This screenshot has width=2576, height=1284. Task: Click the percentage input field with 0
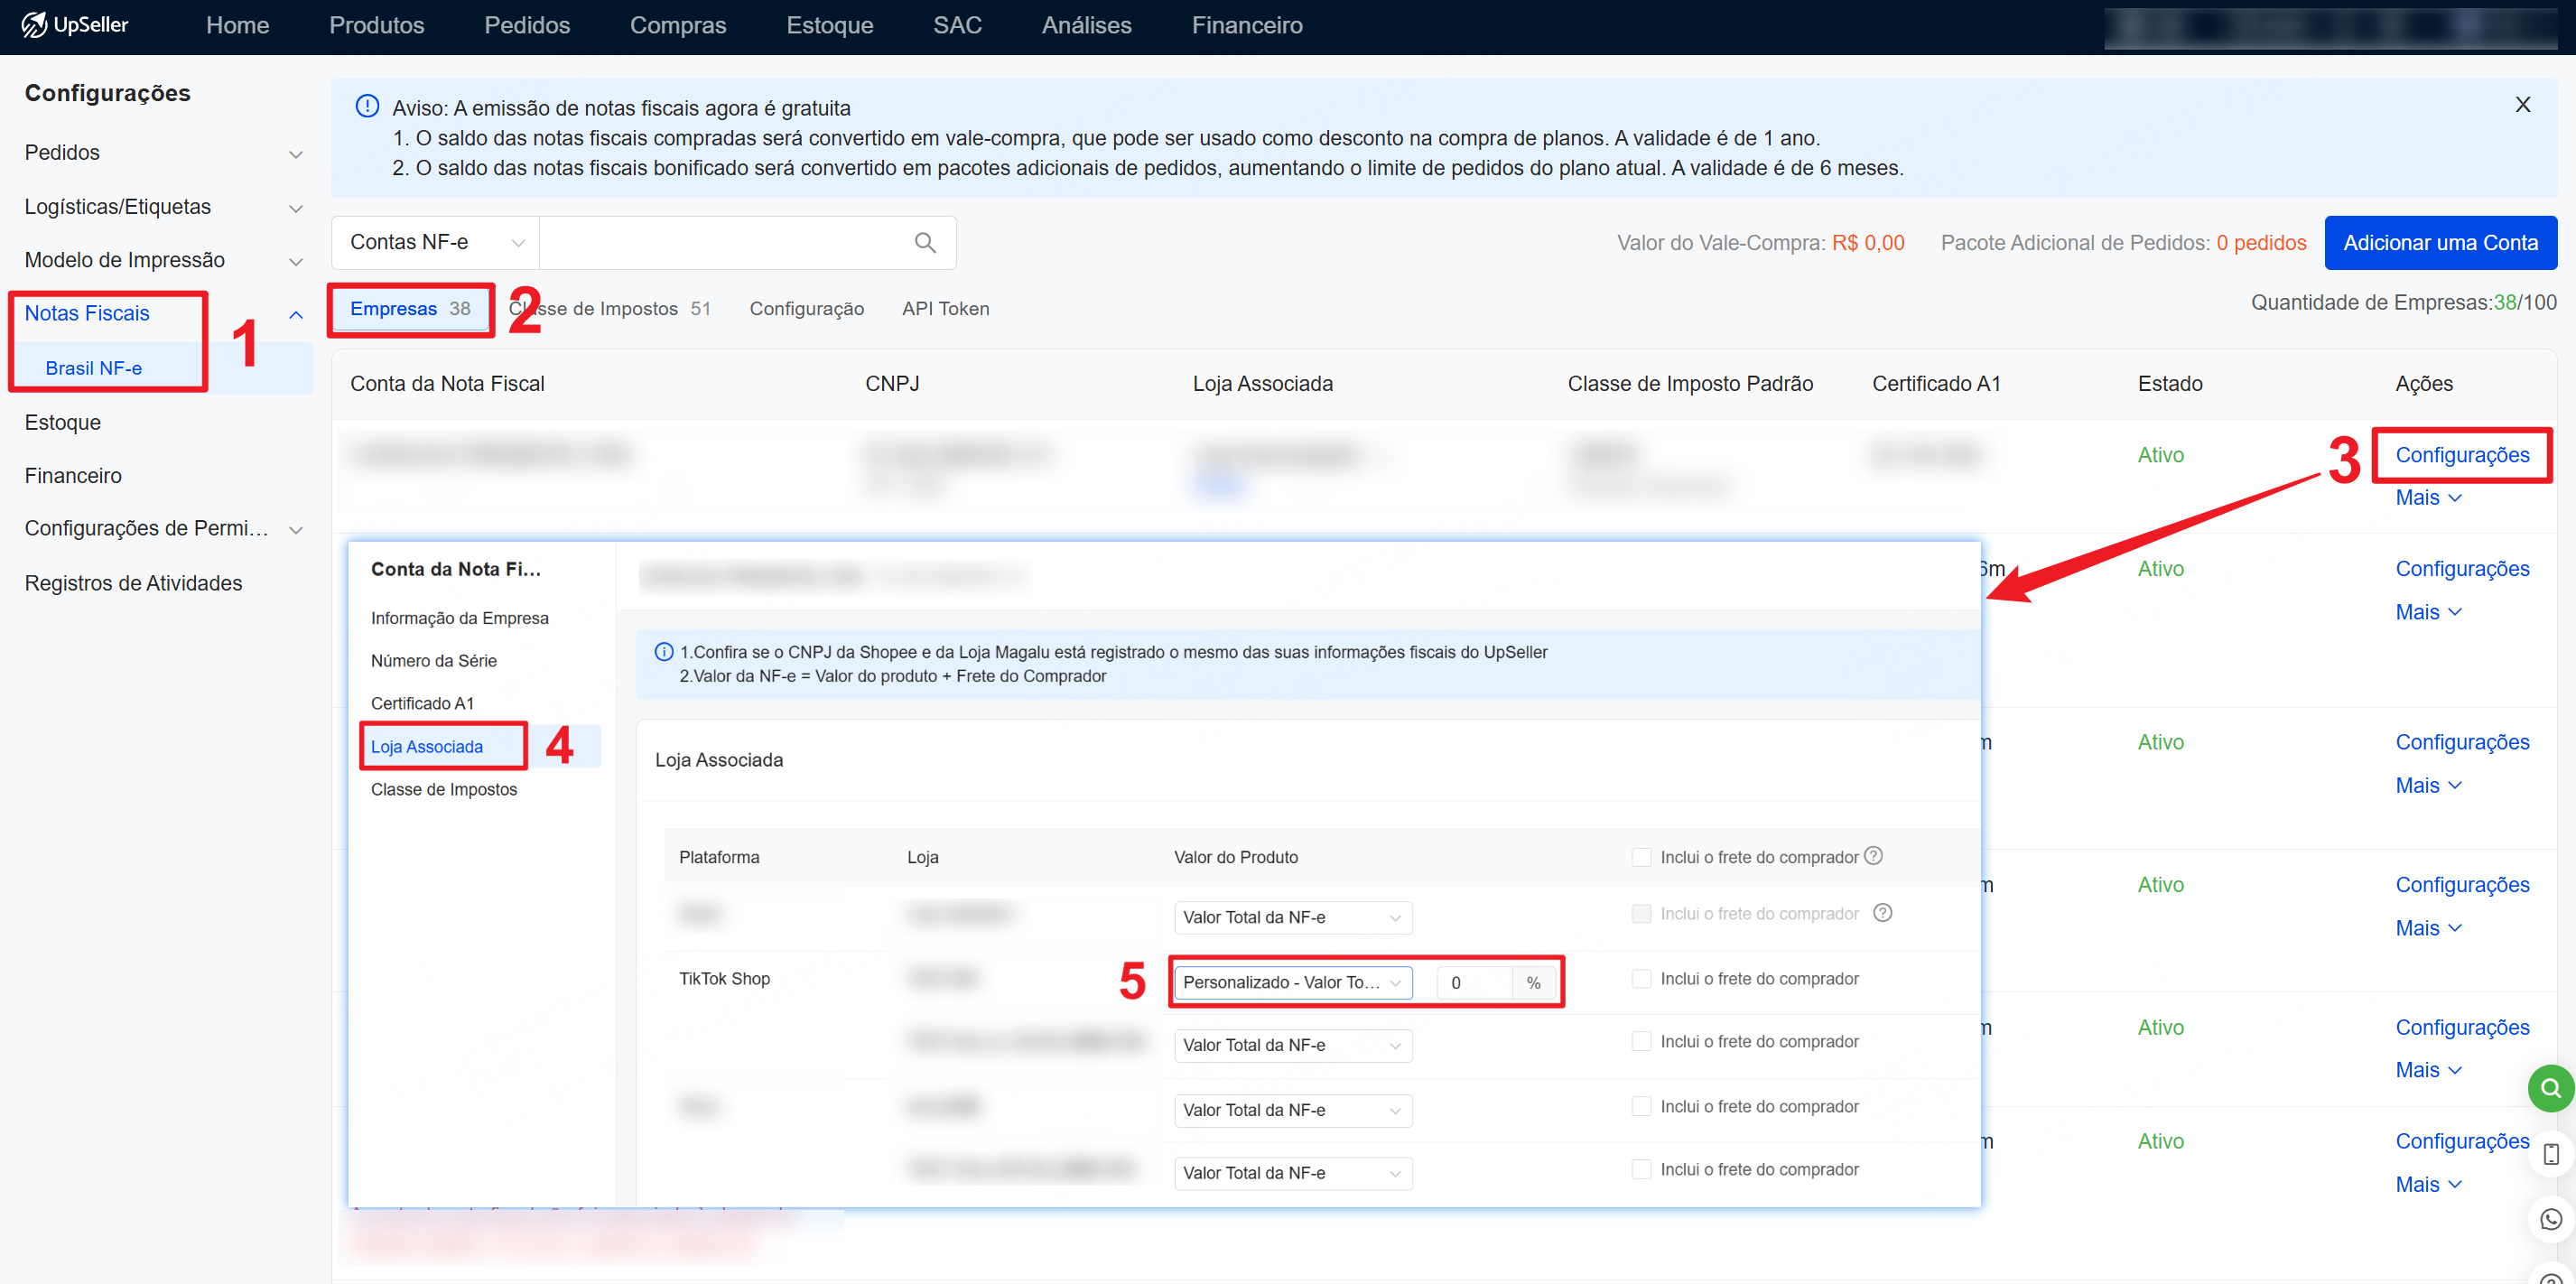(1473, 982)
